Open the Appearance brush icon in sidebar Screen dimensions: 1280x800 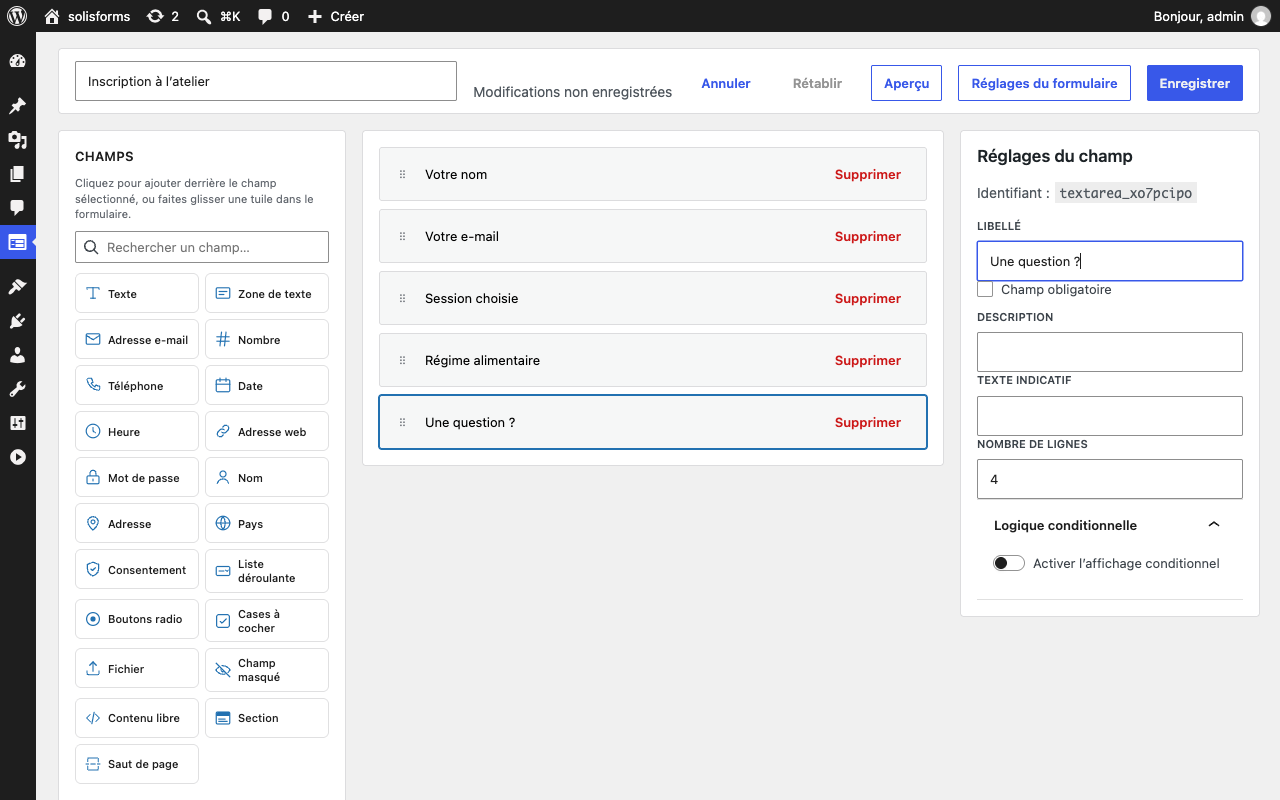[17, 287]
